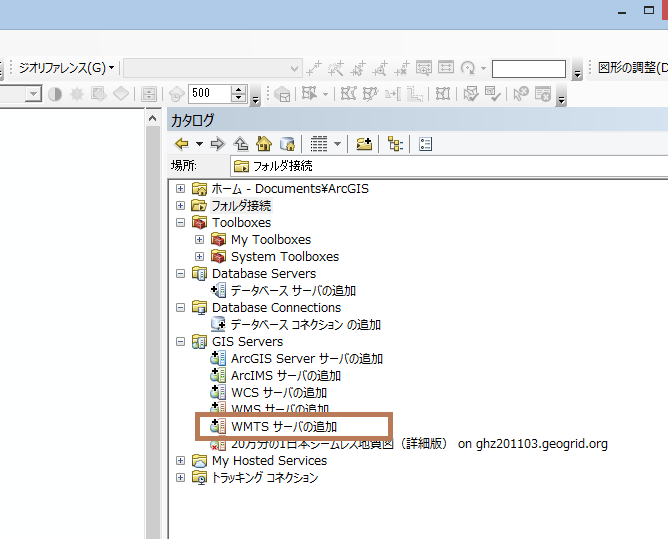This screenshot has height=539, width=668.
Task: Open the topology Error Inspector icon
Action: point(543,94)
